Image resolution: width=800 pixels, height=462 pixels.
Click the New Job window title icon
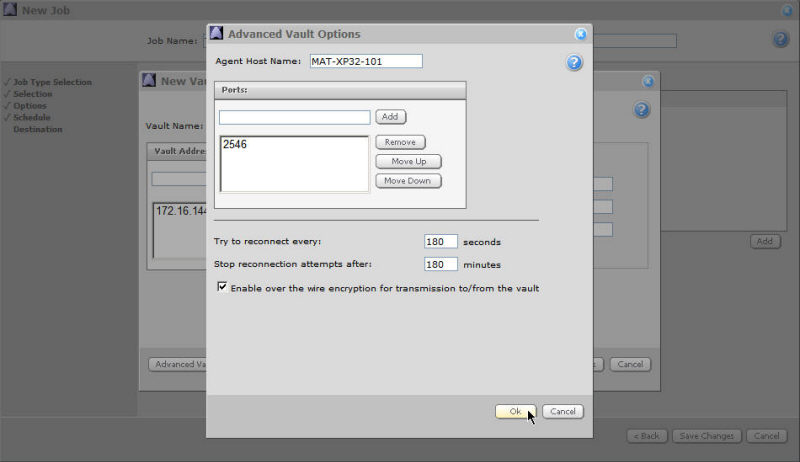tap(9, 10)
